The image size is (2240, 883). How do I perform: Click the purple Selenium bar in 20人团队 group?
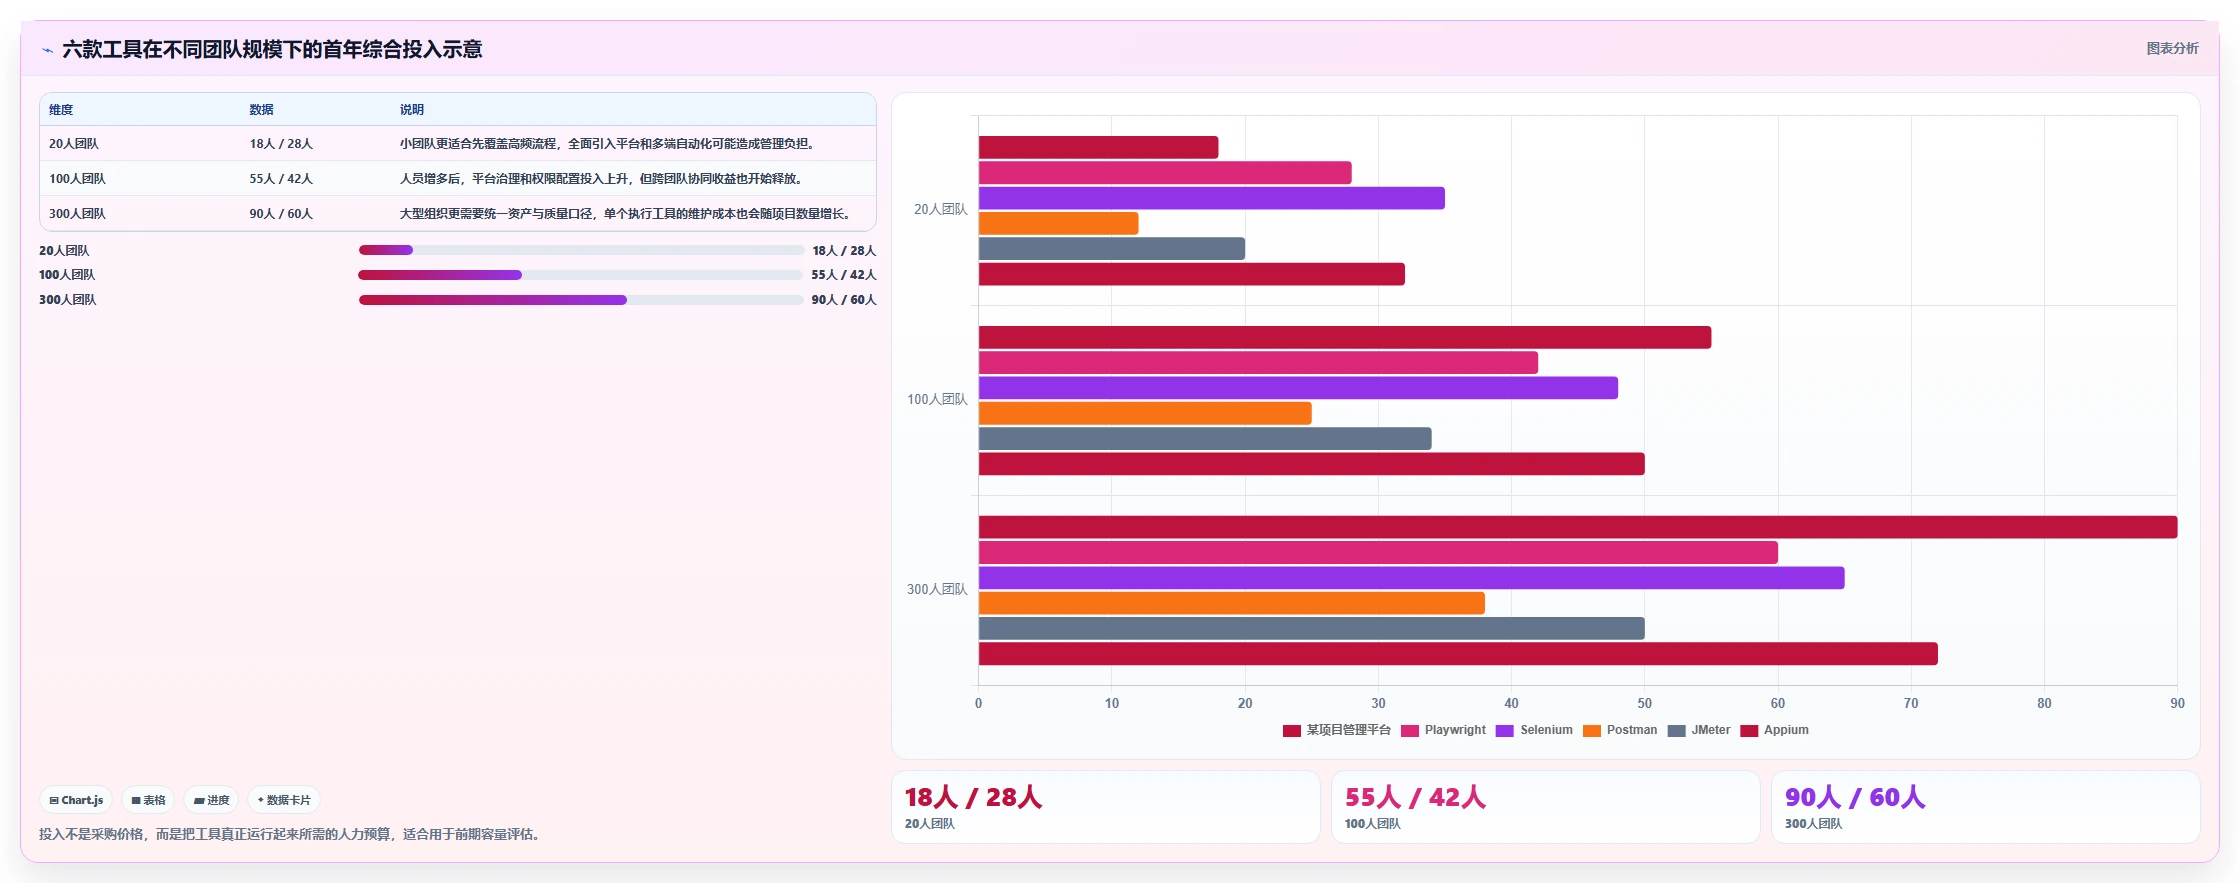(x=1212, y=198)
